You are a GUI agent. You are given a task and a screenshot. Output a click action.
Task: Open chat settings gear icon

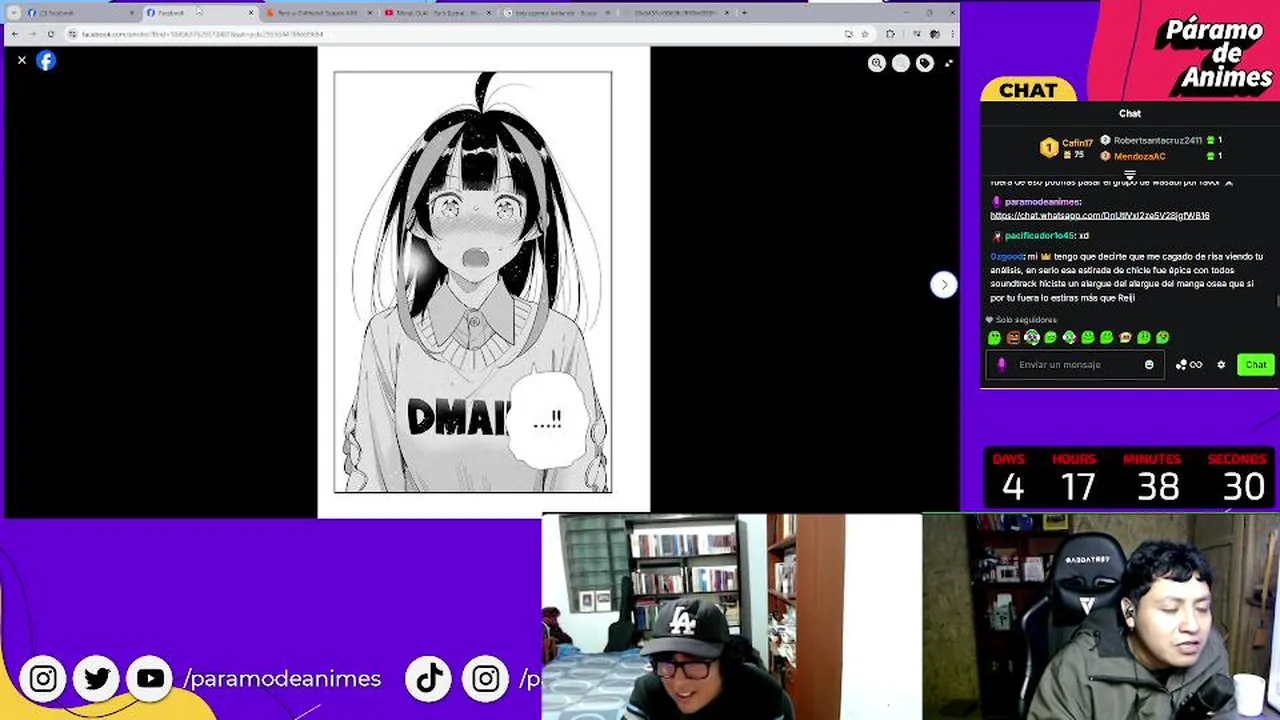point(1221,365)
